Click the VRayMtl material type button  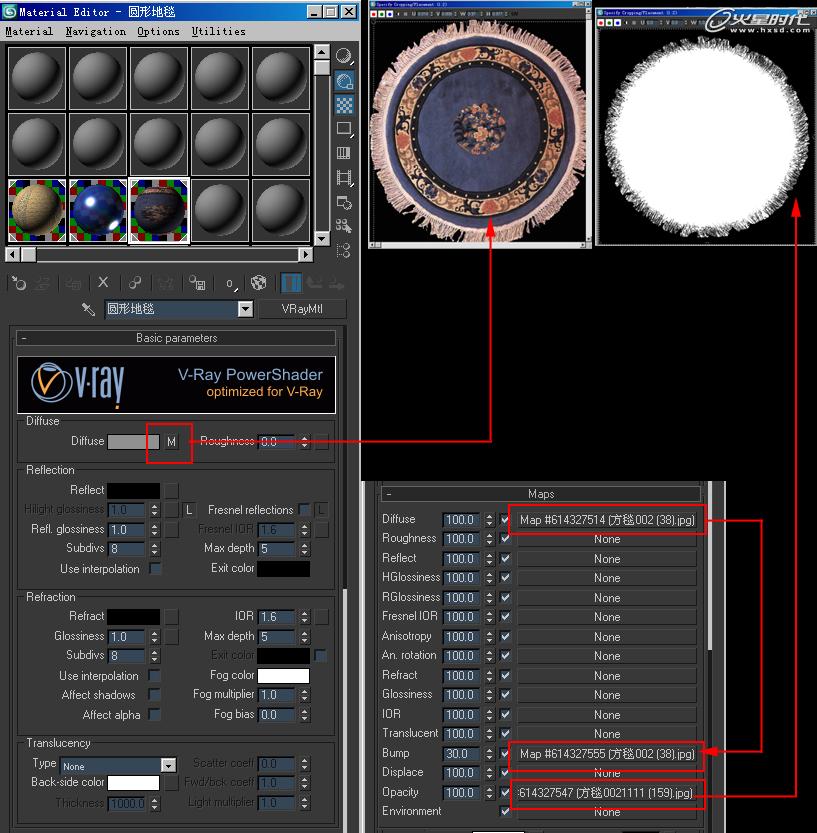point(302,309)
